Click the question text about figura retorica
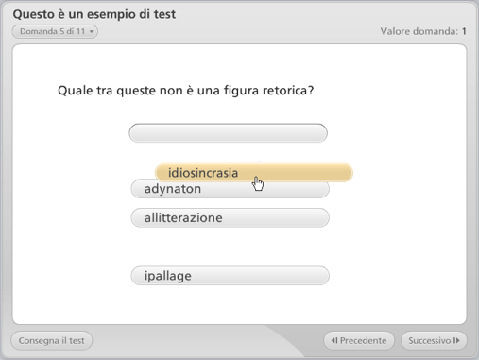 (186, 90)
